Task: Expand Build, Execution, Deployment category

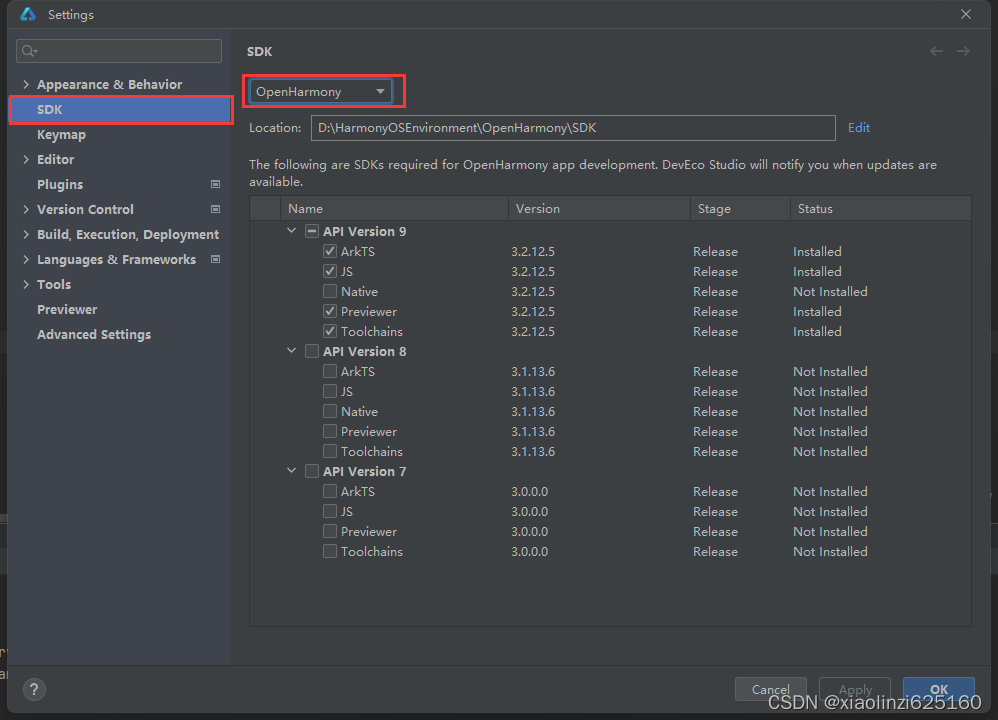Action: click(x=25, y=234)
